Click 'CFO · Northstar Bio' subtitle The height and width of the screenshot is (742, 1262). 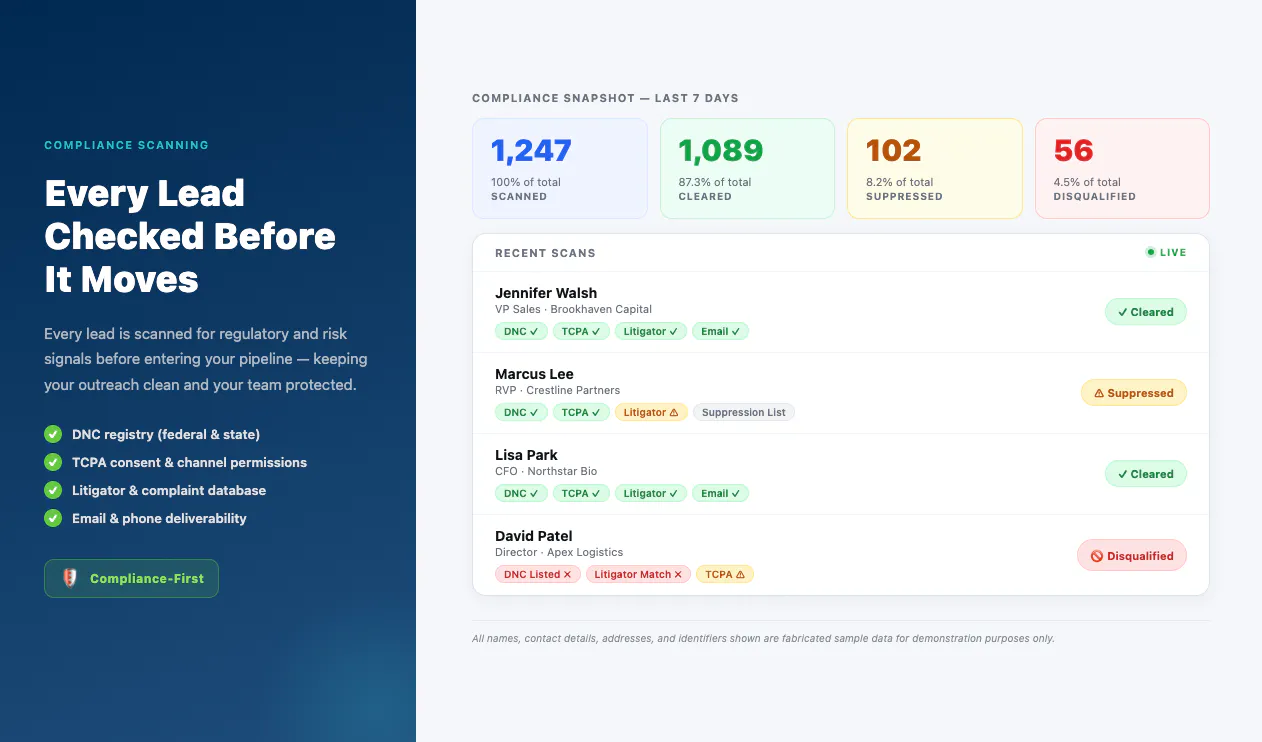pyautogui.click(x=547, y=471)
